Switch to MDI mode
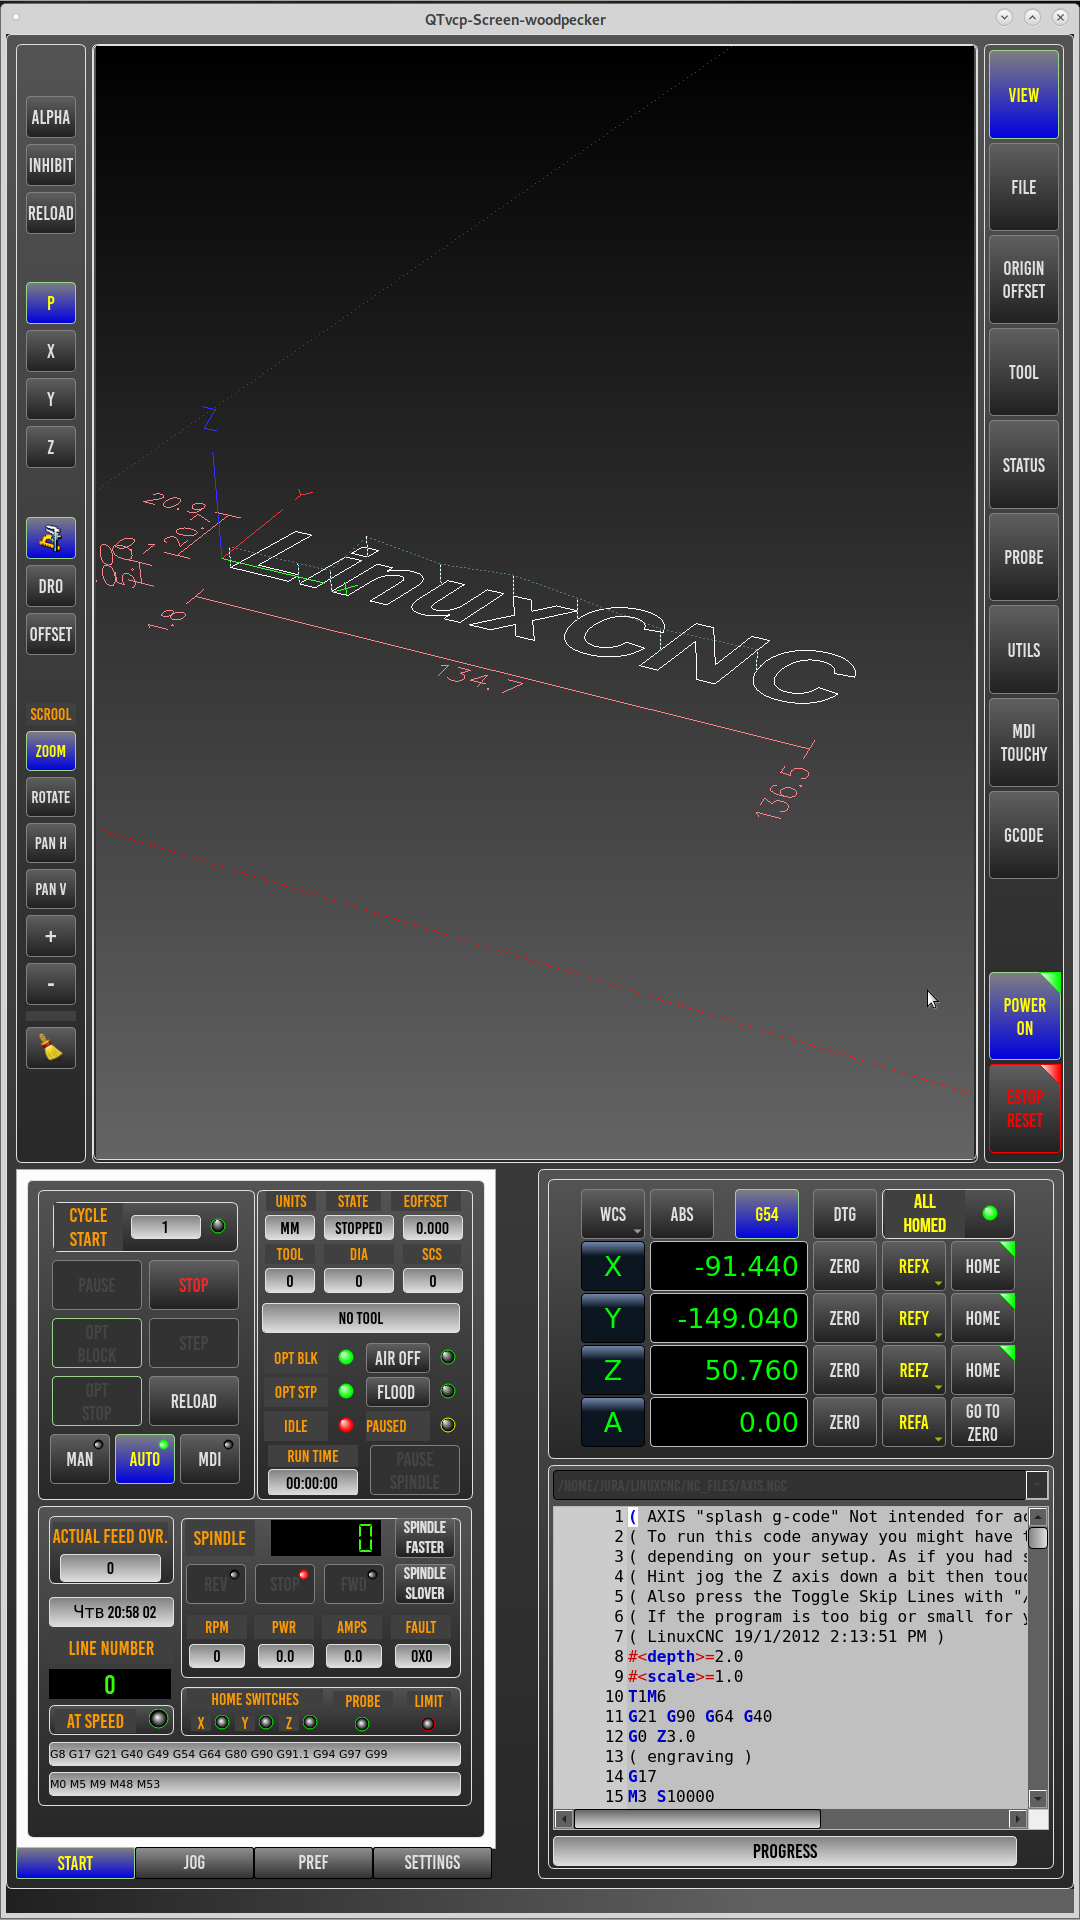Image resolution: width=1080 pixels, height=1920 pixels. coord(210,1459)
